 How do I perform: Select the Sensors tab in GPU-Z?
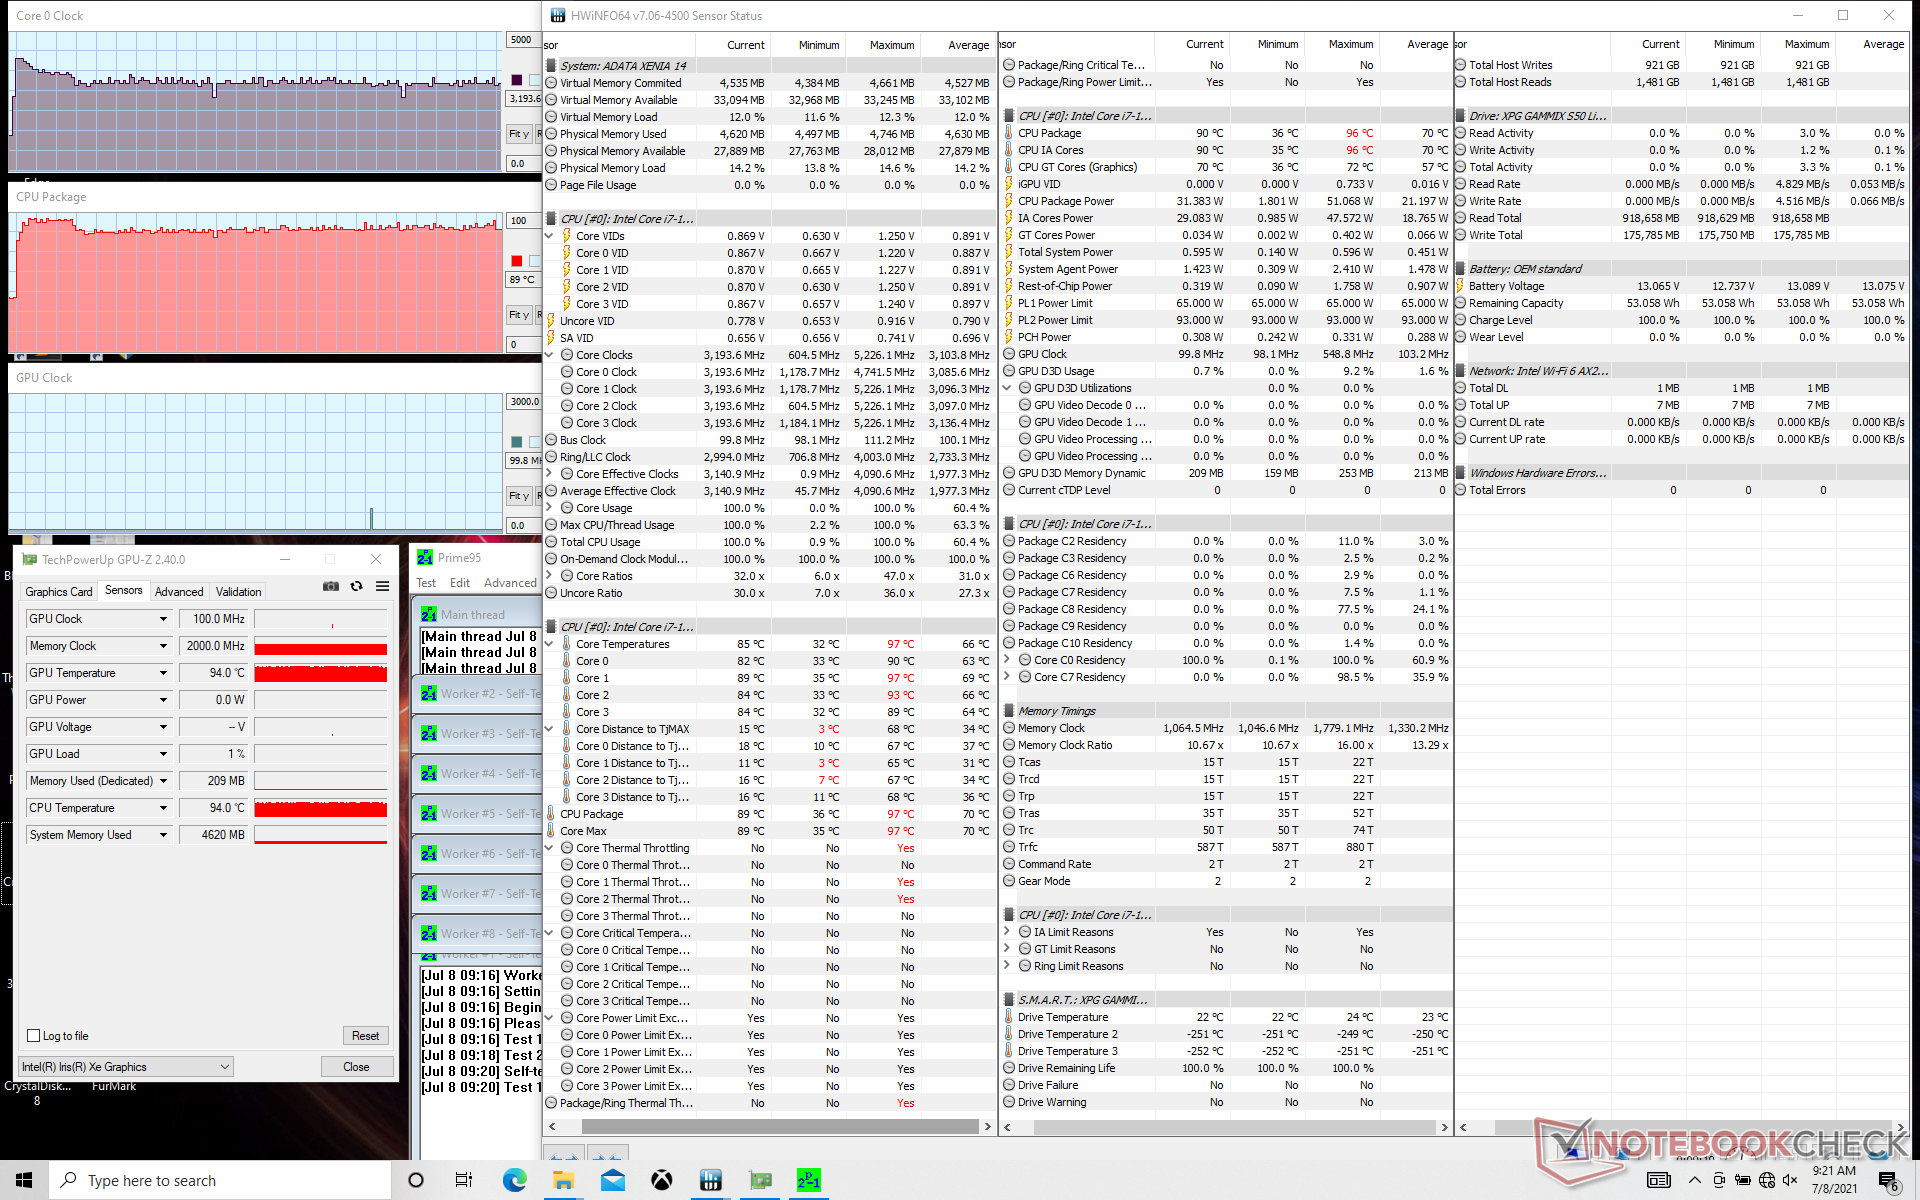pos(124,591)
